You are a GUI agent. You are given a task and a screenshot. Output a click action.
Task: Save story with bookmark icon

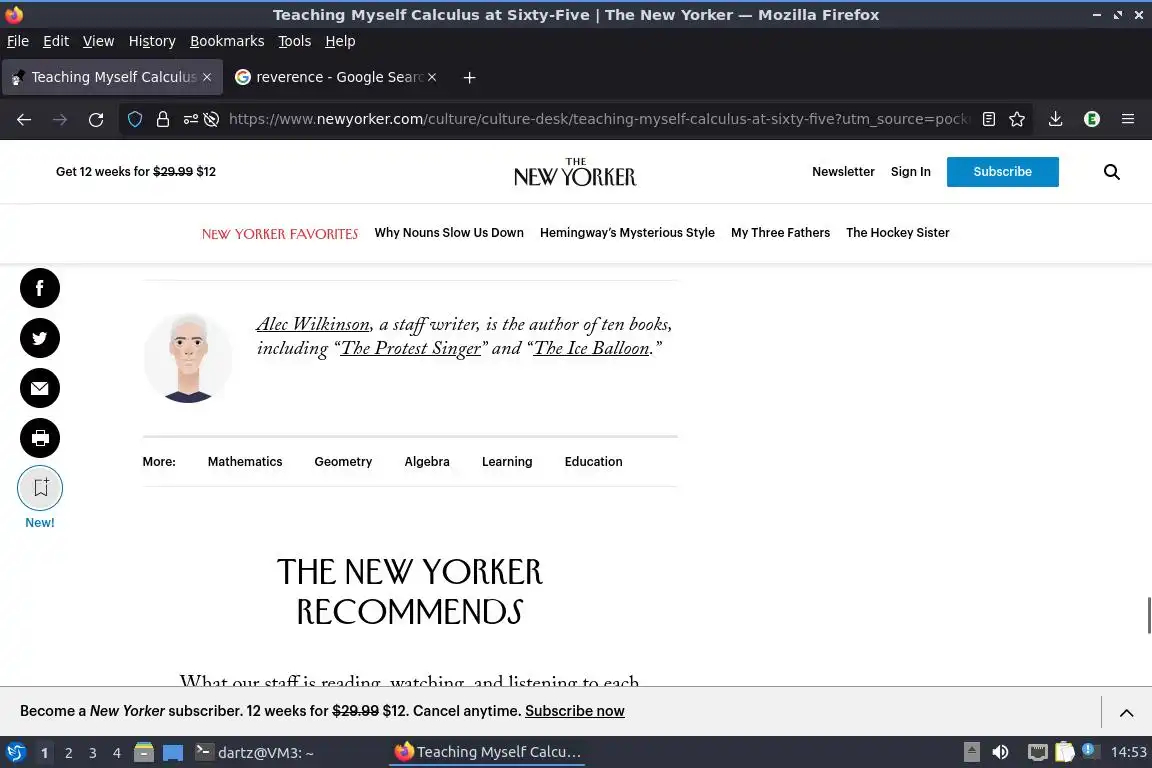(x=40, y=488)
